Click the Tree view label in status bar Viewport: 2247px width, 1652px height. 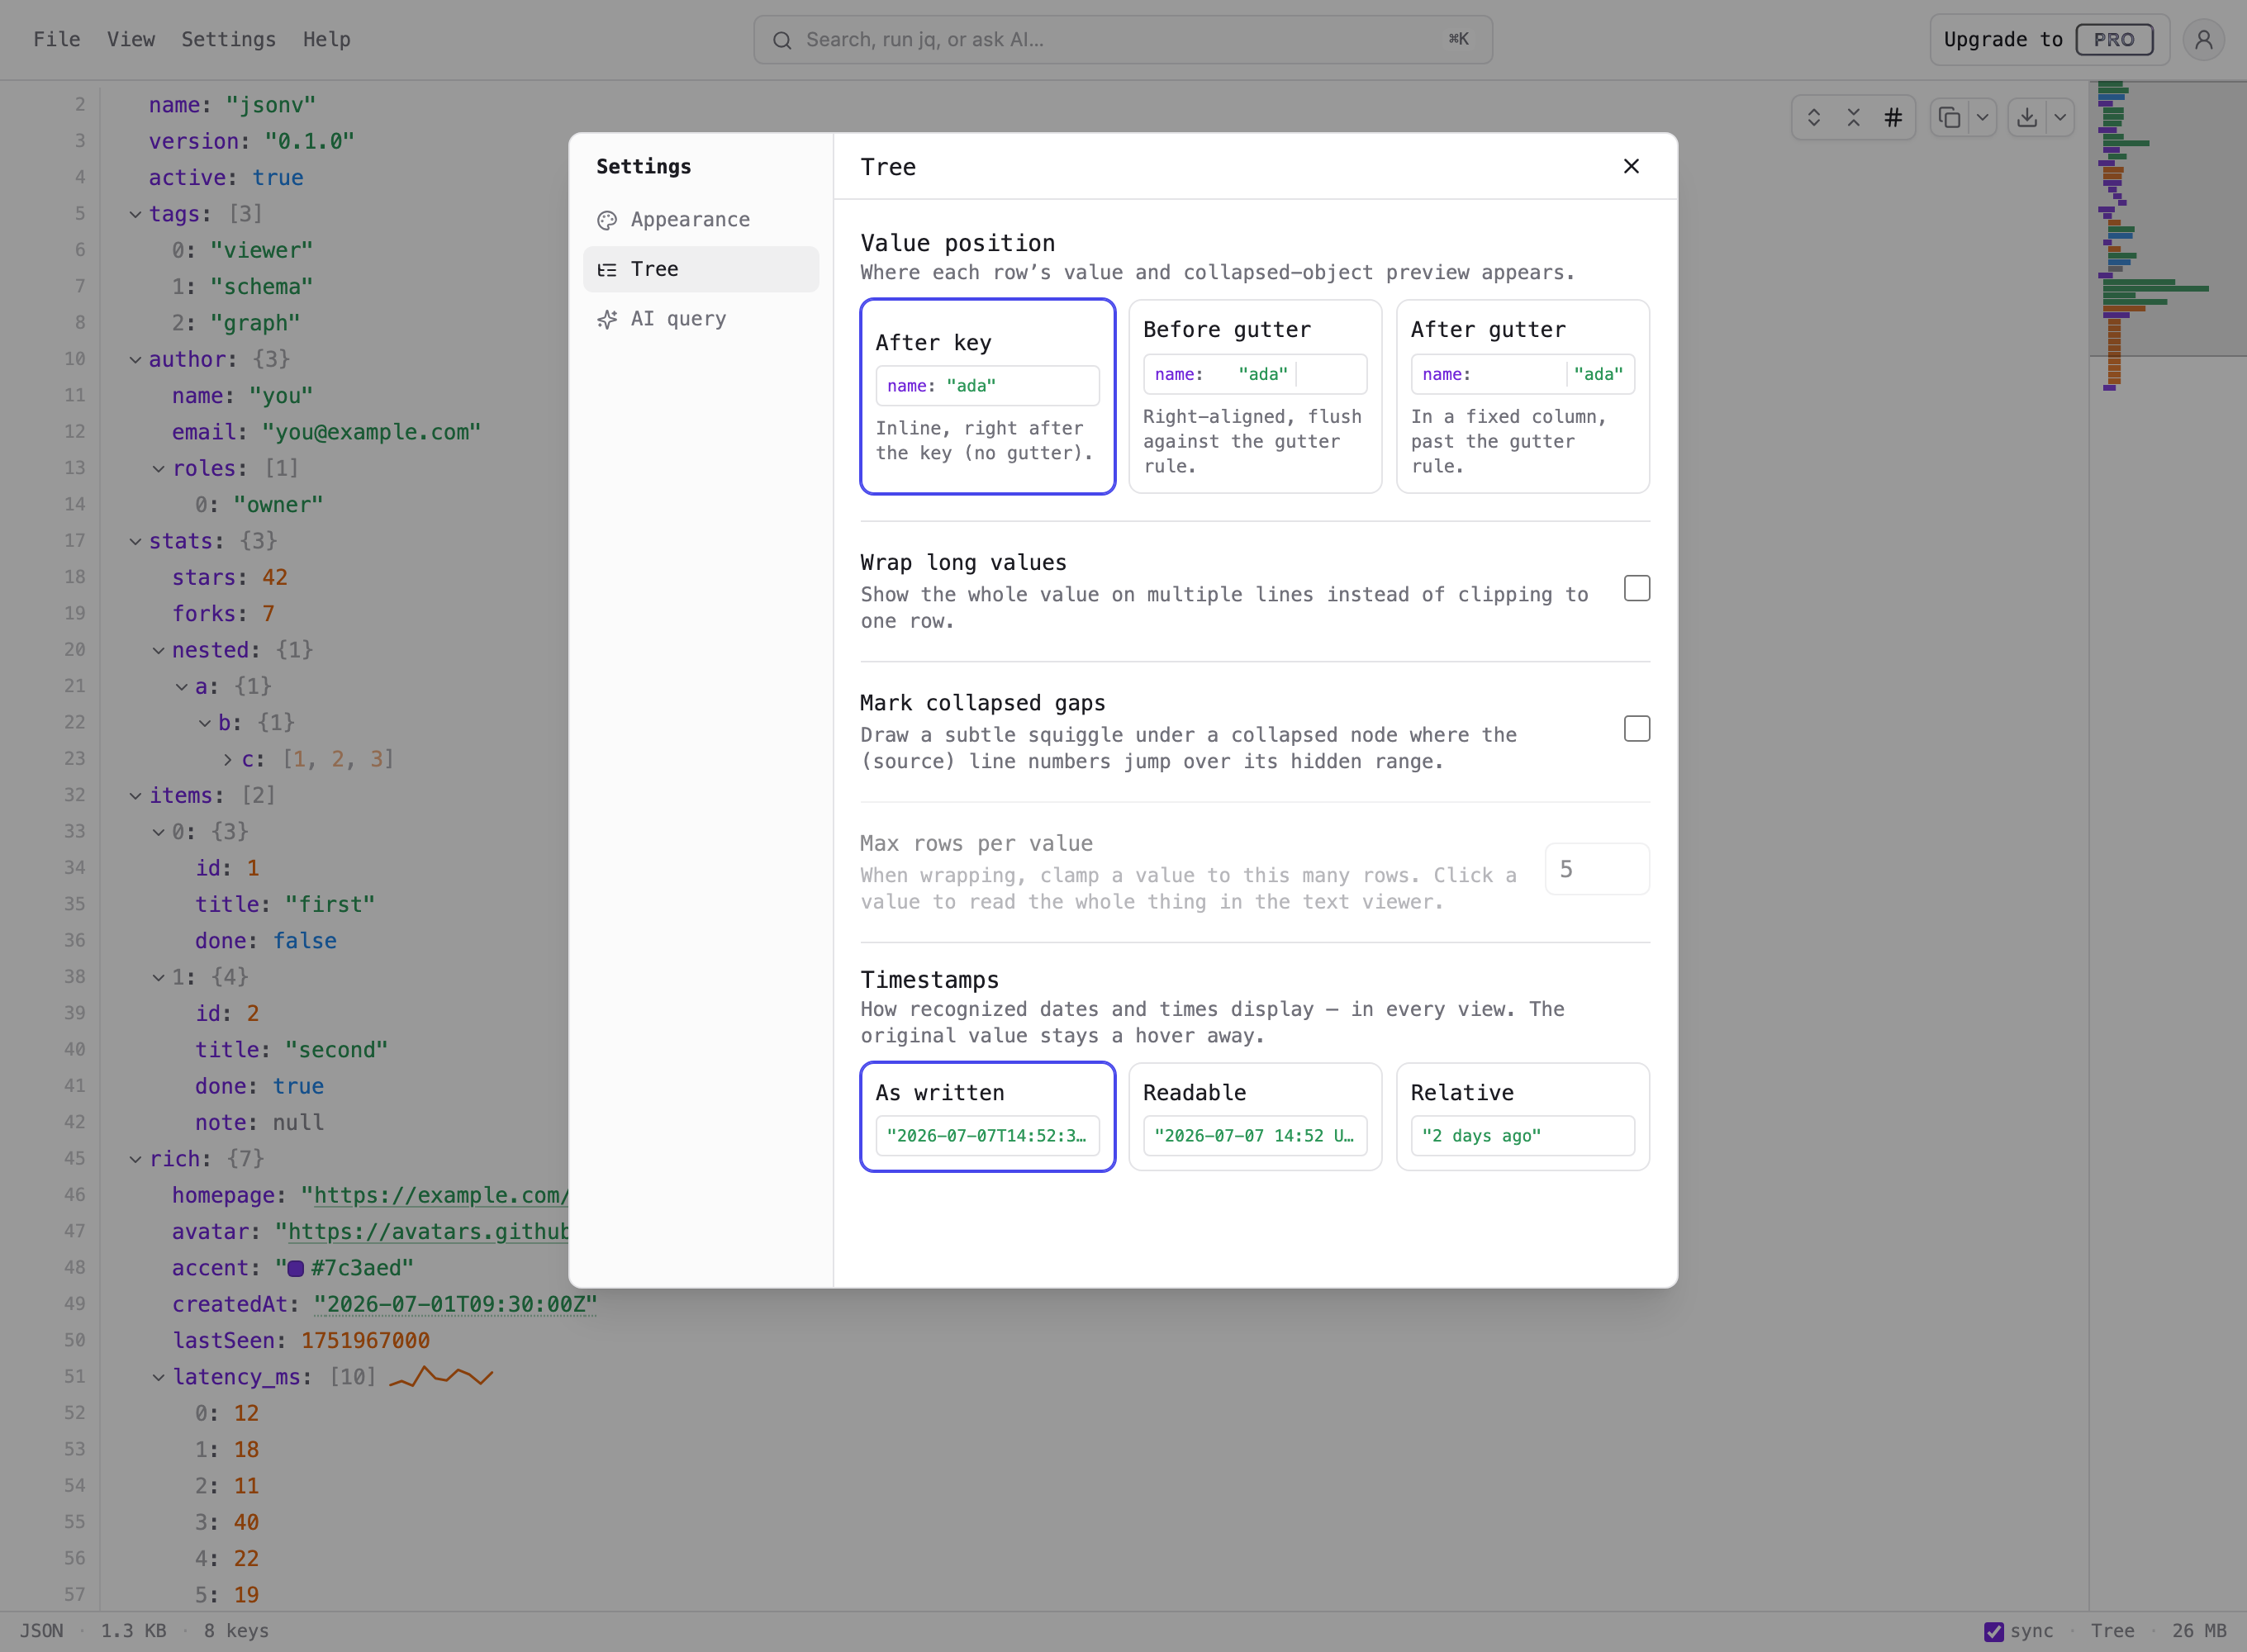pos(2112,1631)
